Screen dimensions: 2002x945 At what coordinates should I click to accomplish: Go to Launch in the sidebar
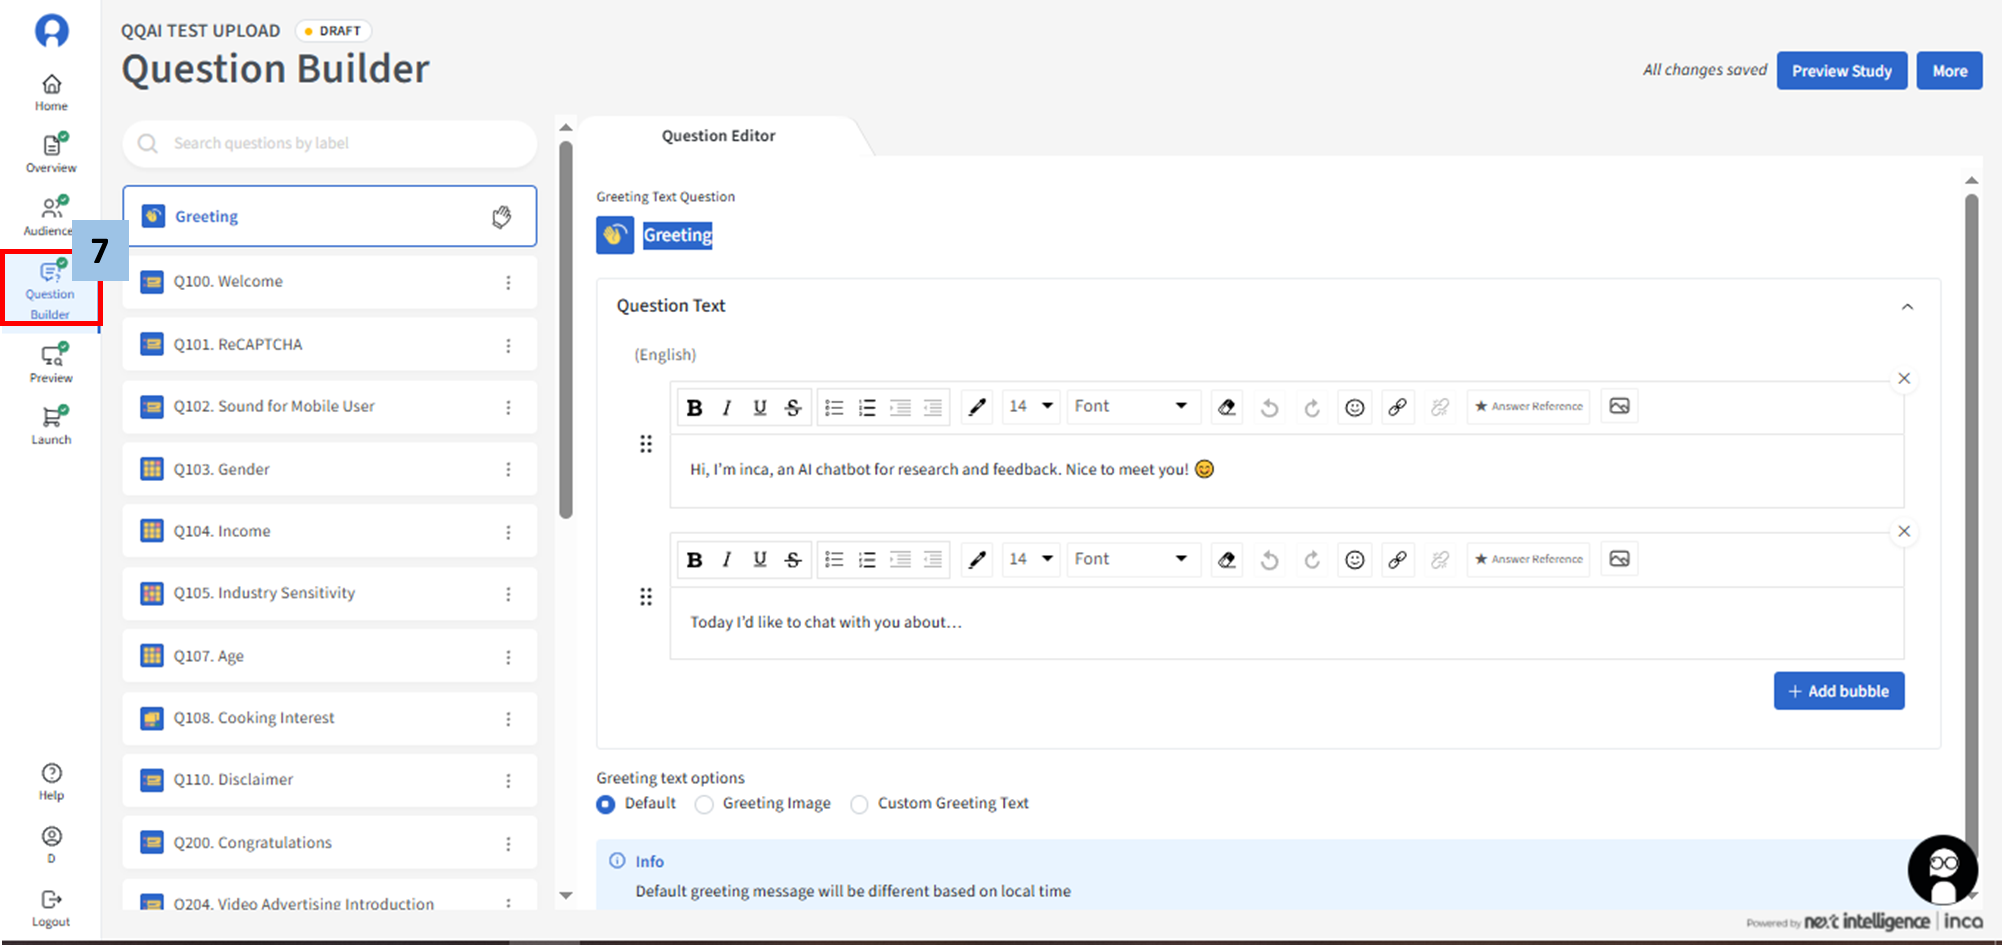(51, 425)
